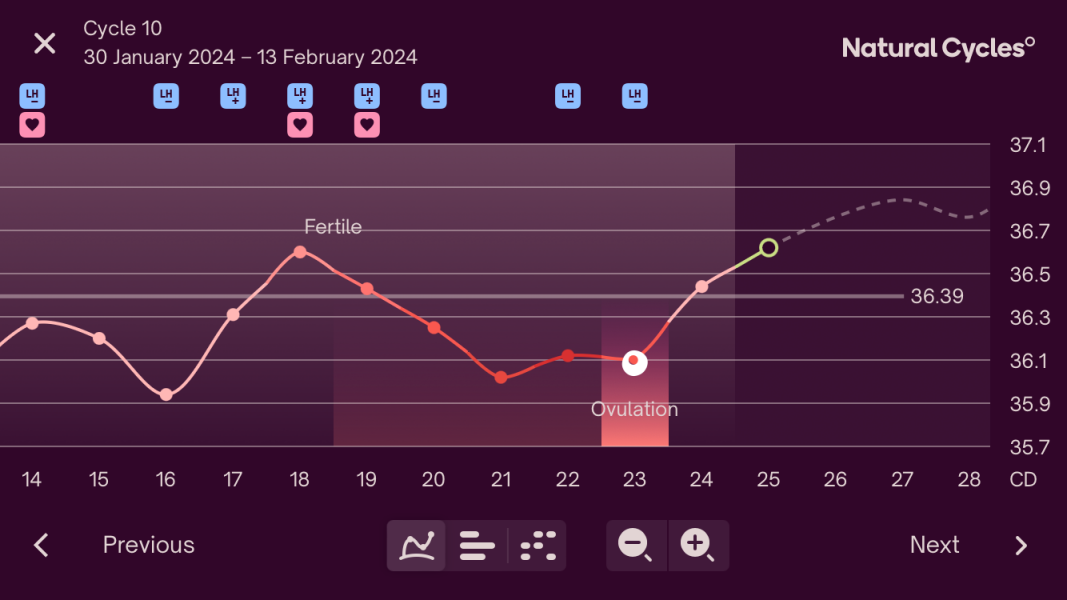Tap the heart icon on day 18
Screen dimensions: 1067x600
pos(300,125)
